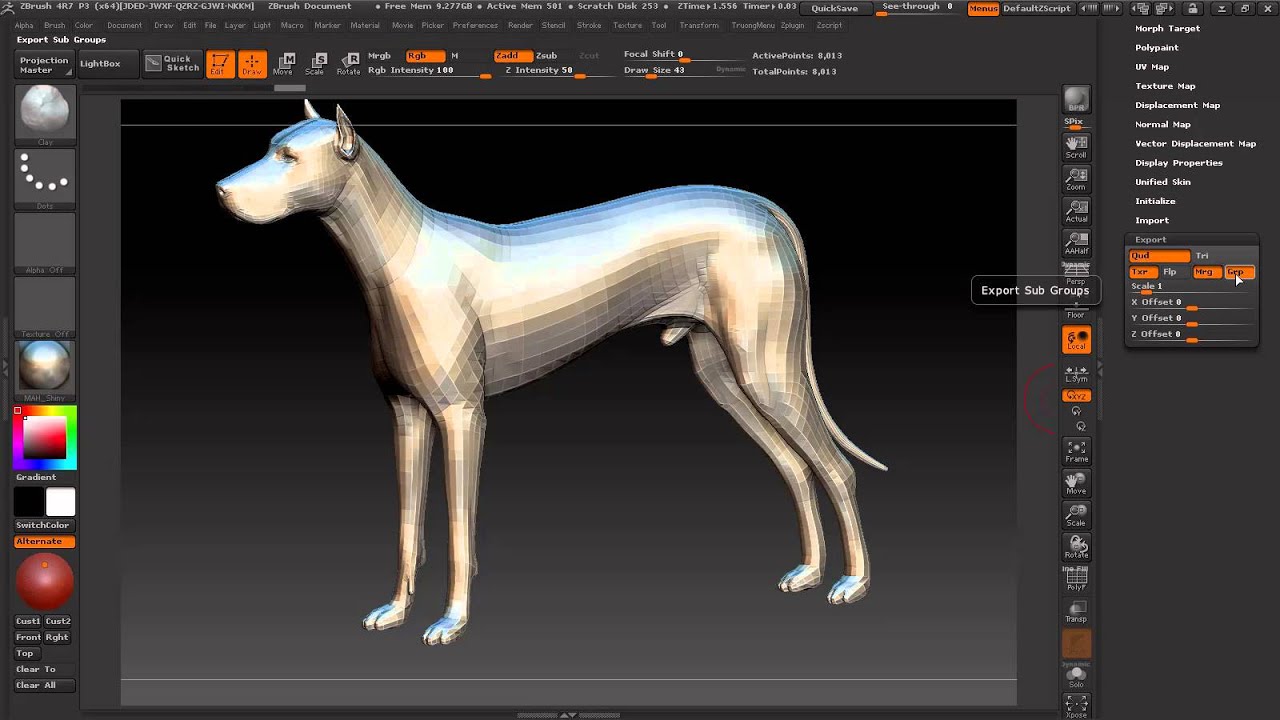The image size is (1280, 720).
Task: Open the Alpha menu
Action: 24,25
